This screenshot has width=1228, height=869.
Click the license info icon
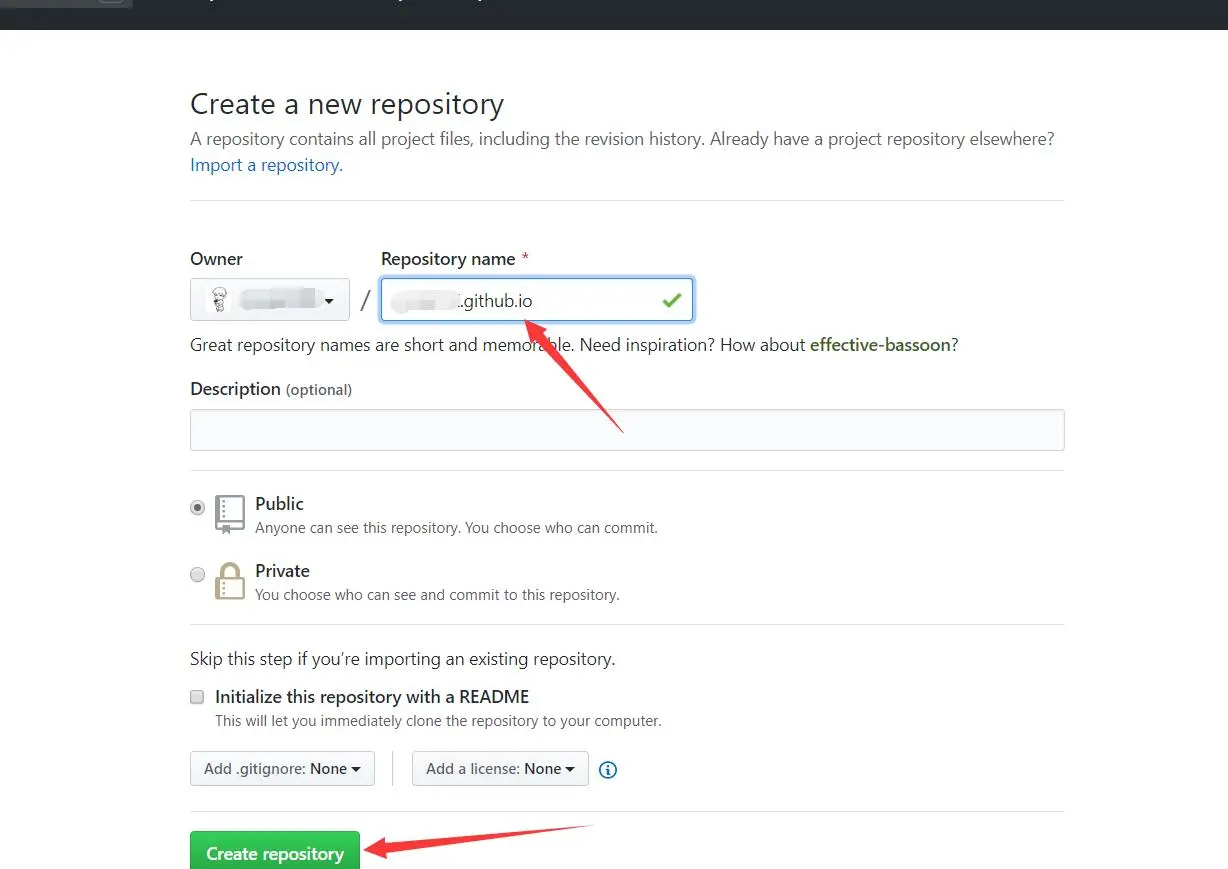tap(608, 770)
